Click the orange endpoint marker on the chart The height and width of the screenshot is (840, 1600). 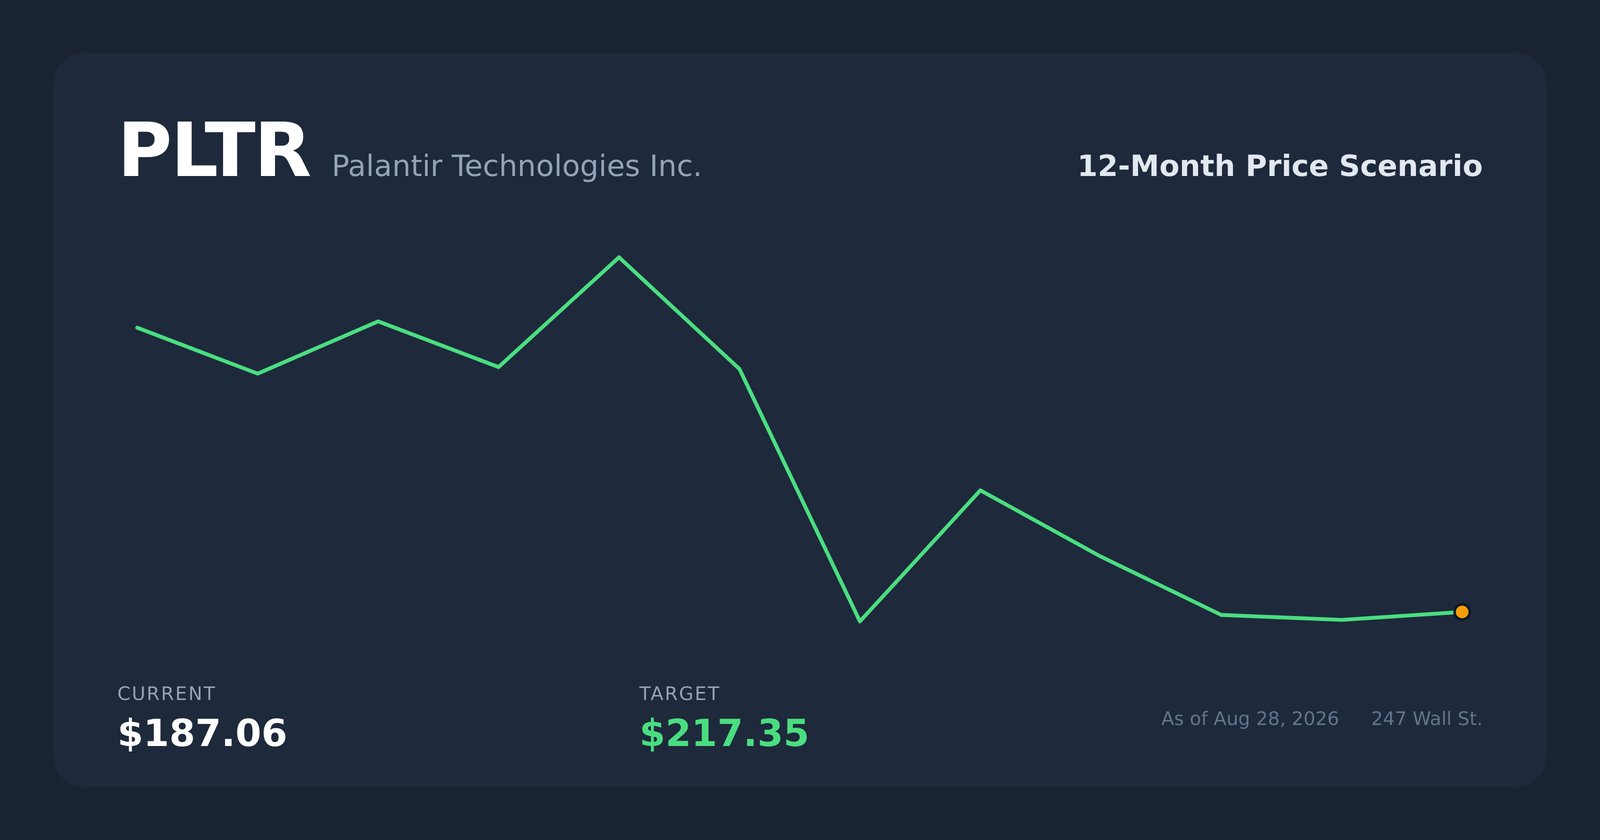point(1461,612)
